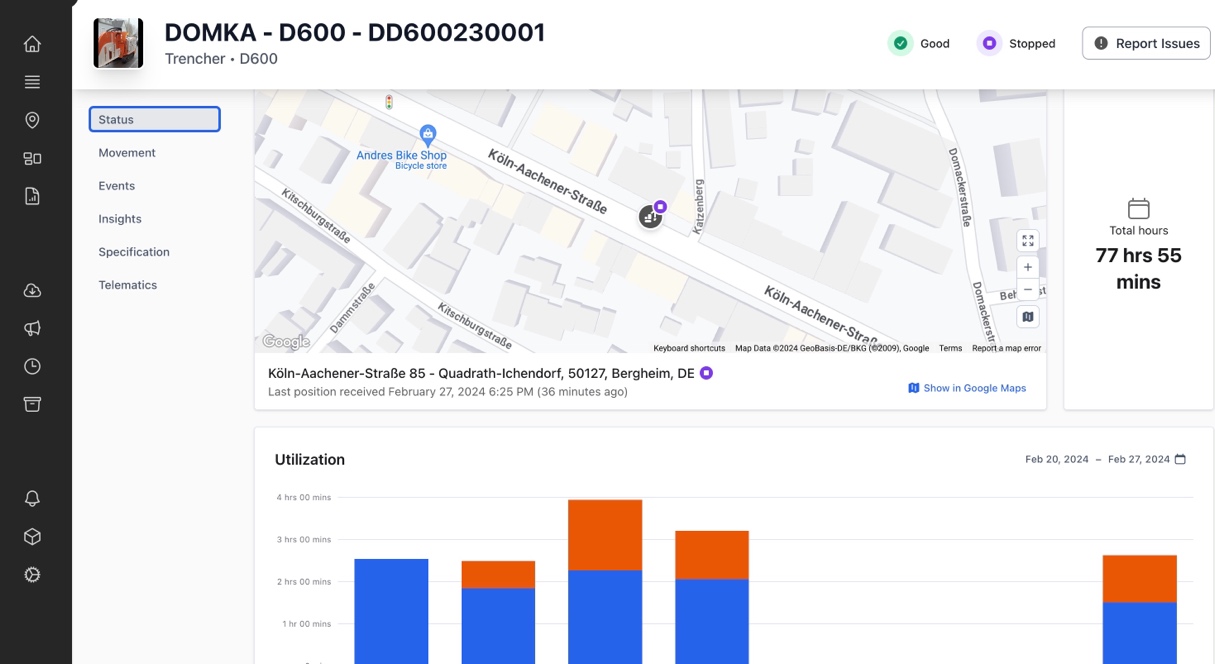The height and width of the screenshot is (664, 1215).
Task: Zoom in on the map
Action: tap(1027, 267)
